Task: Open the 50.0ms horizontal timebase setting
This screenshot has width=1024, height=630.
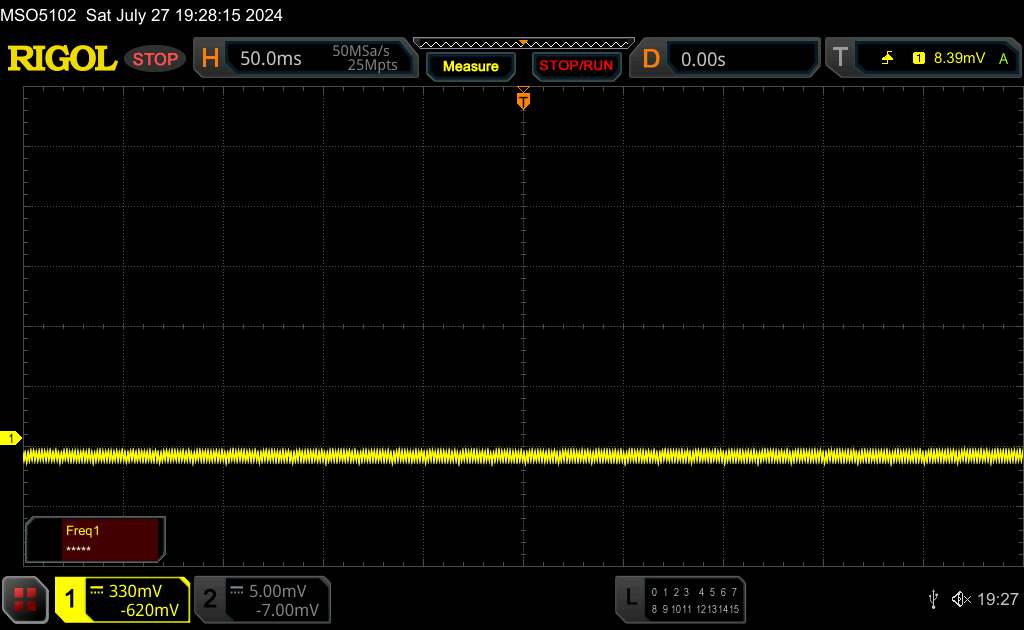Action: pos(271,59)
